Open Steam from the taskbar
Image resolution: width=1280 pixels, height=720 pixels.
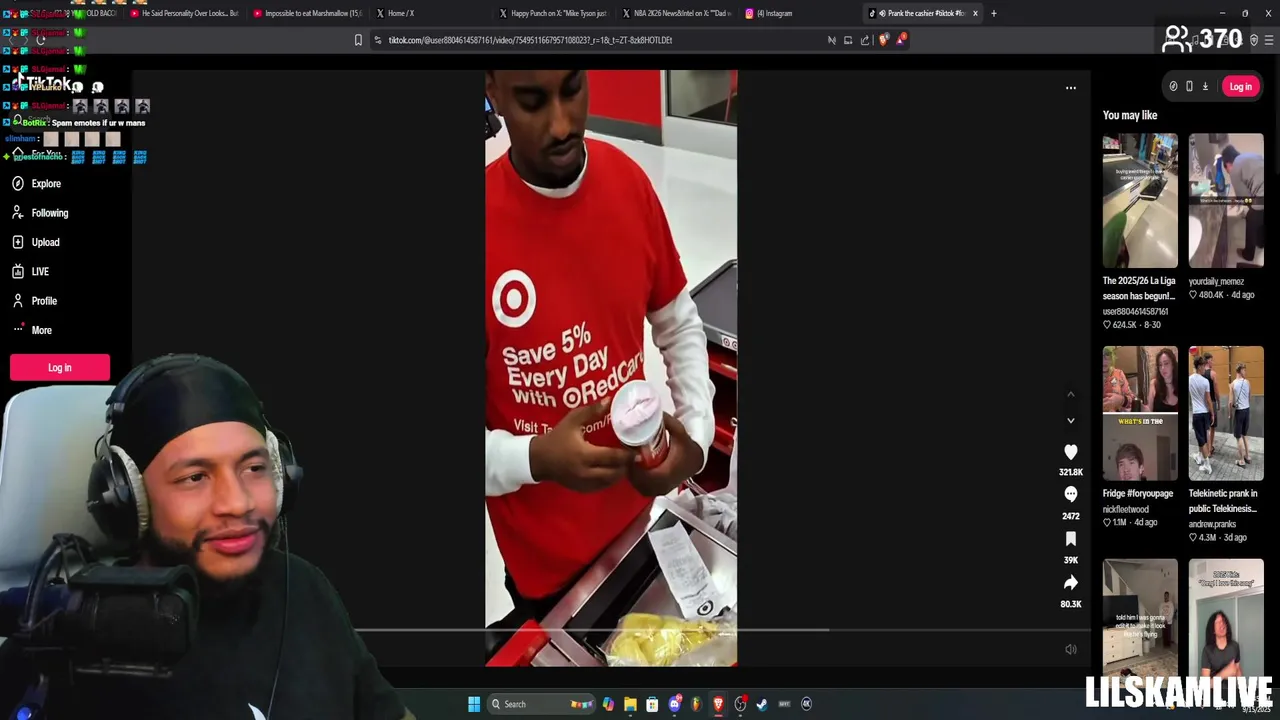pyautogui.click(x=762, y=704)
